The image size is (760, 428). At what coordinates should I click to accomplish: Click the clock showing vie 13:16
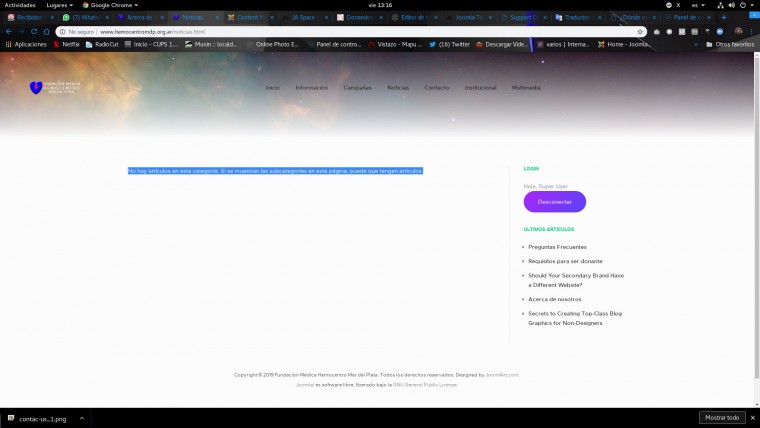coord(380,5)
